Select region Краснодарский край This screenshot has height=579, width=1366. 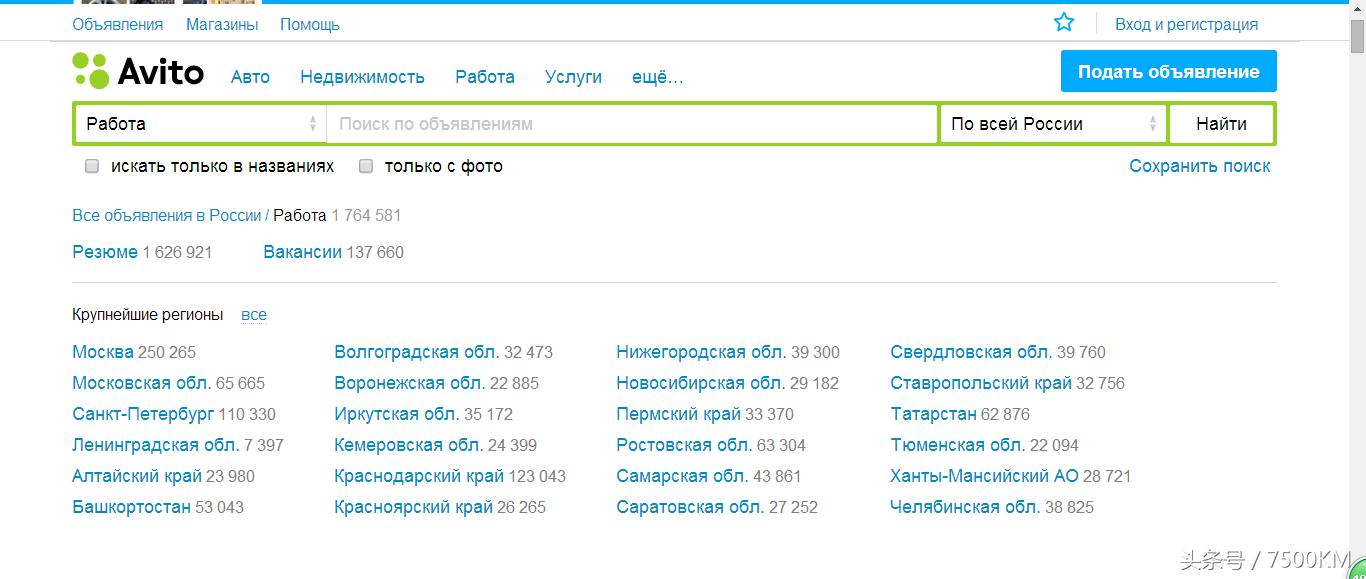point(419,476)
